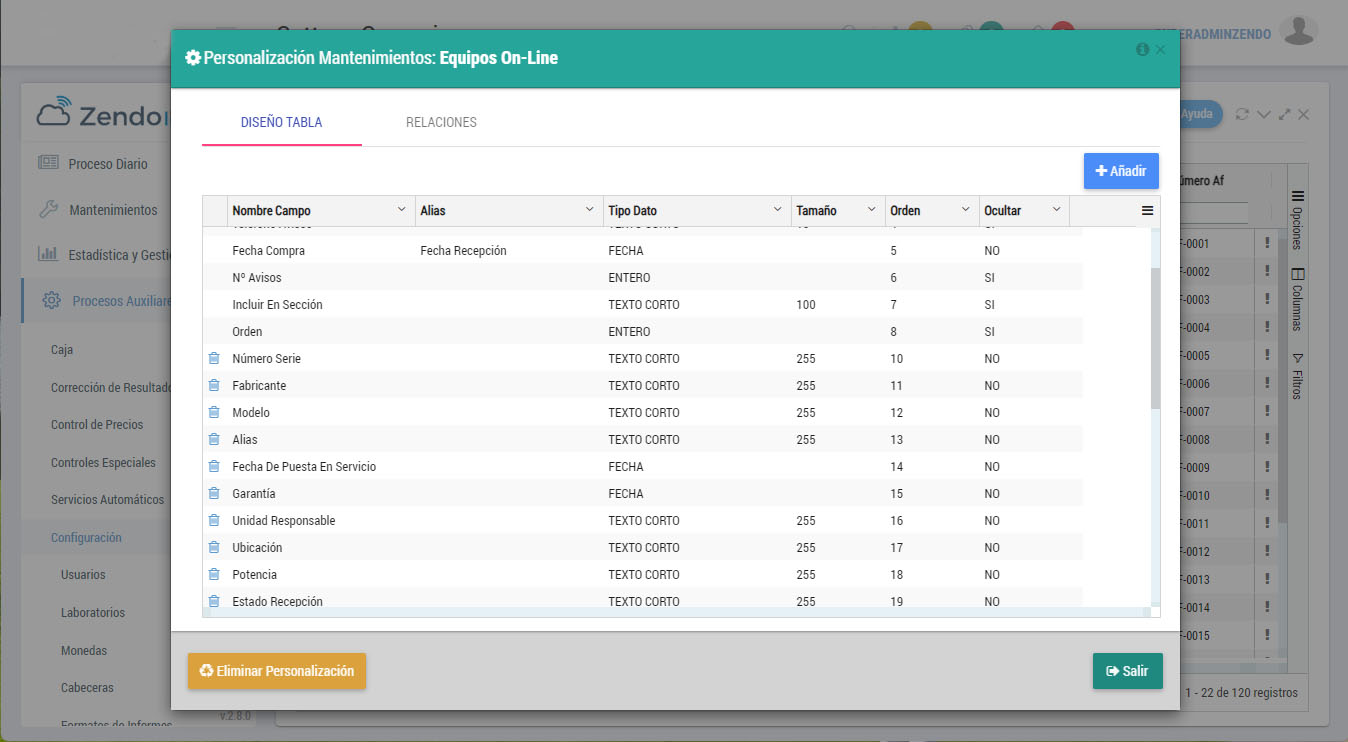Open the Tipo Dato column dropdown arrow

point(778,210)
